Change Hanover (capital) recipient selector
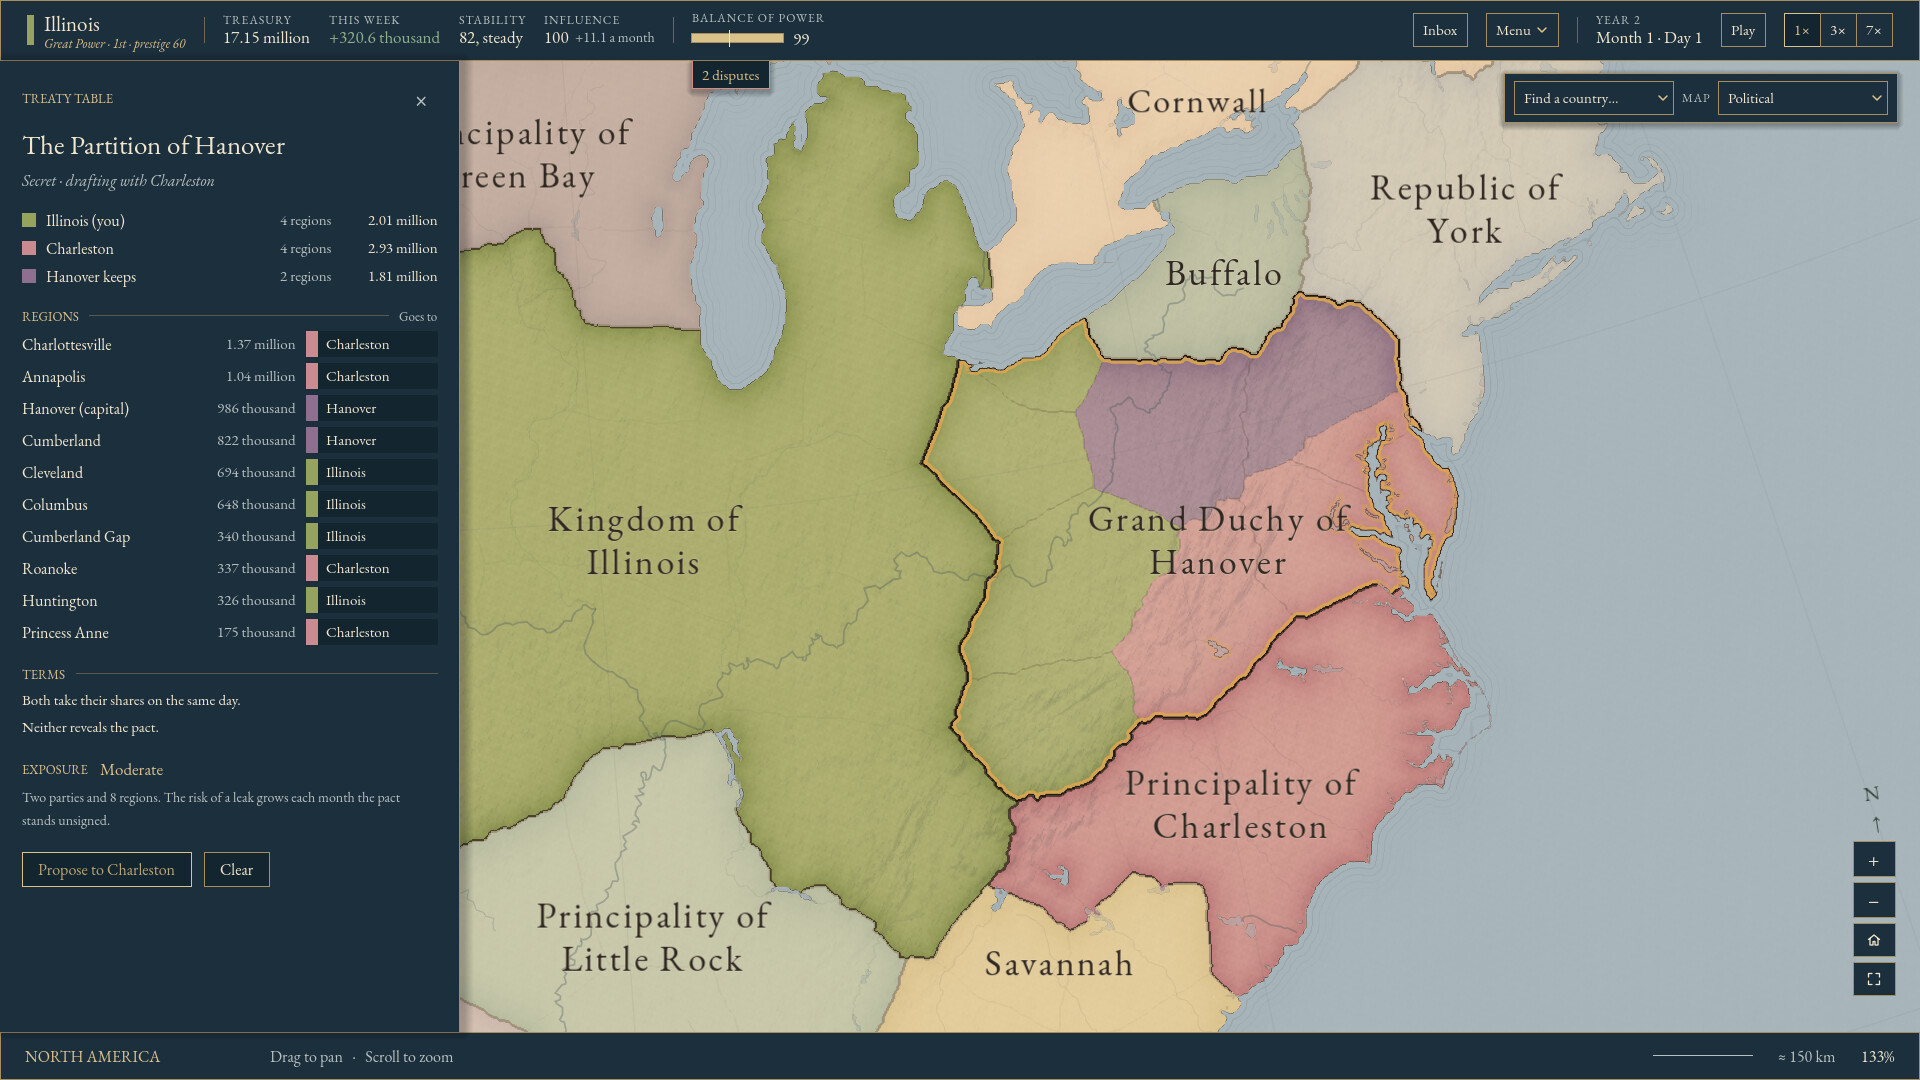This screenshot has width=1920, height=1080. point(372,408)
